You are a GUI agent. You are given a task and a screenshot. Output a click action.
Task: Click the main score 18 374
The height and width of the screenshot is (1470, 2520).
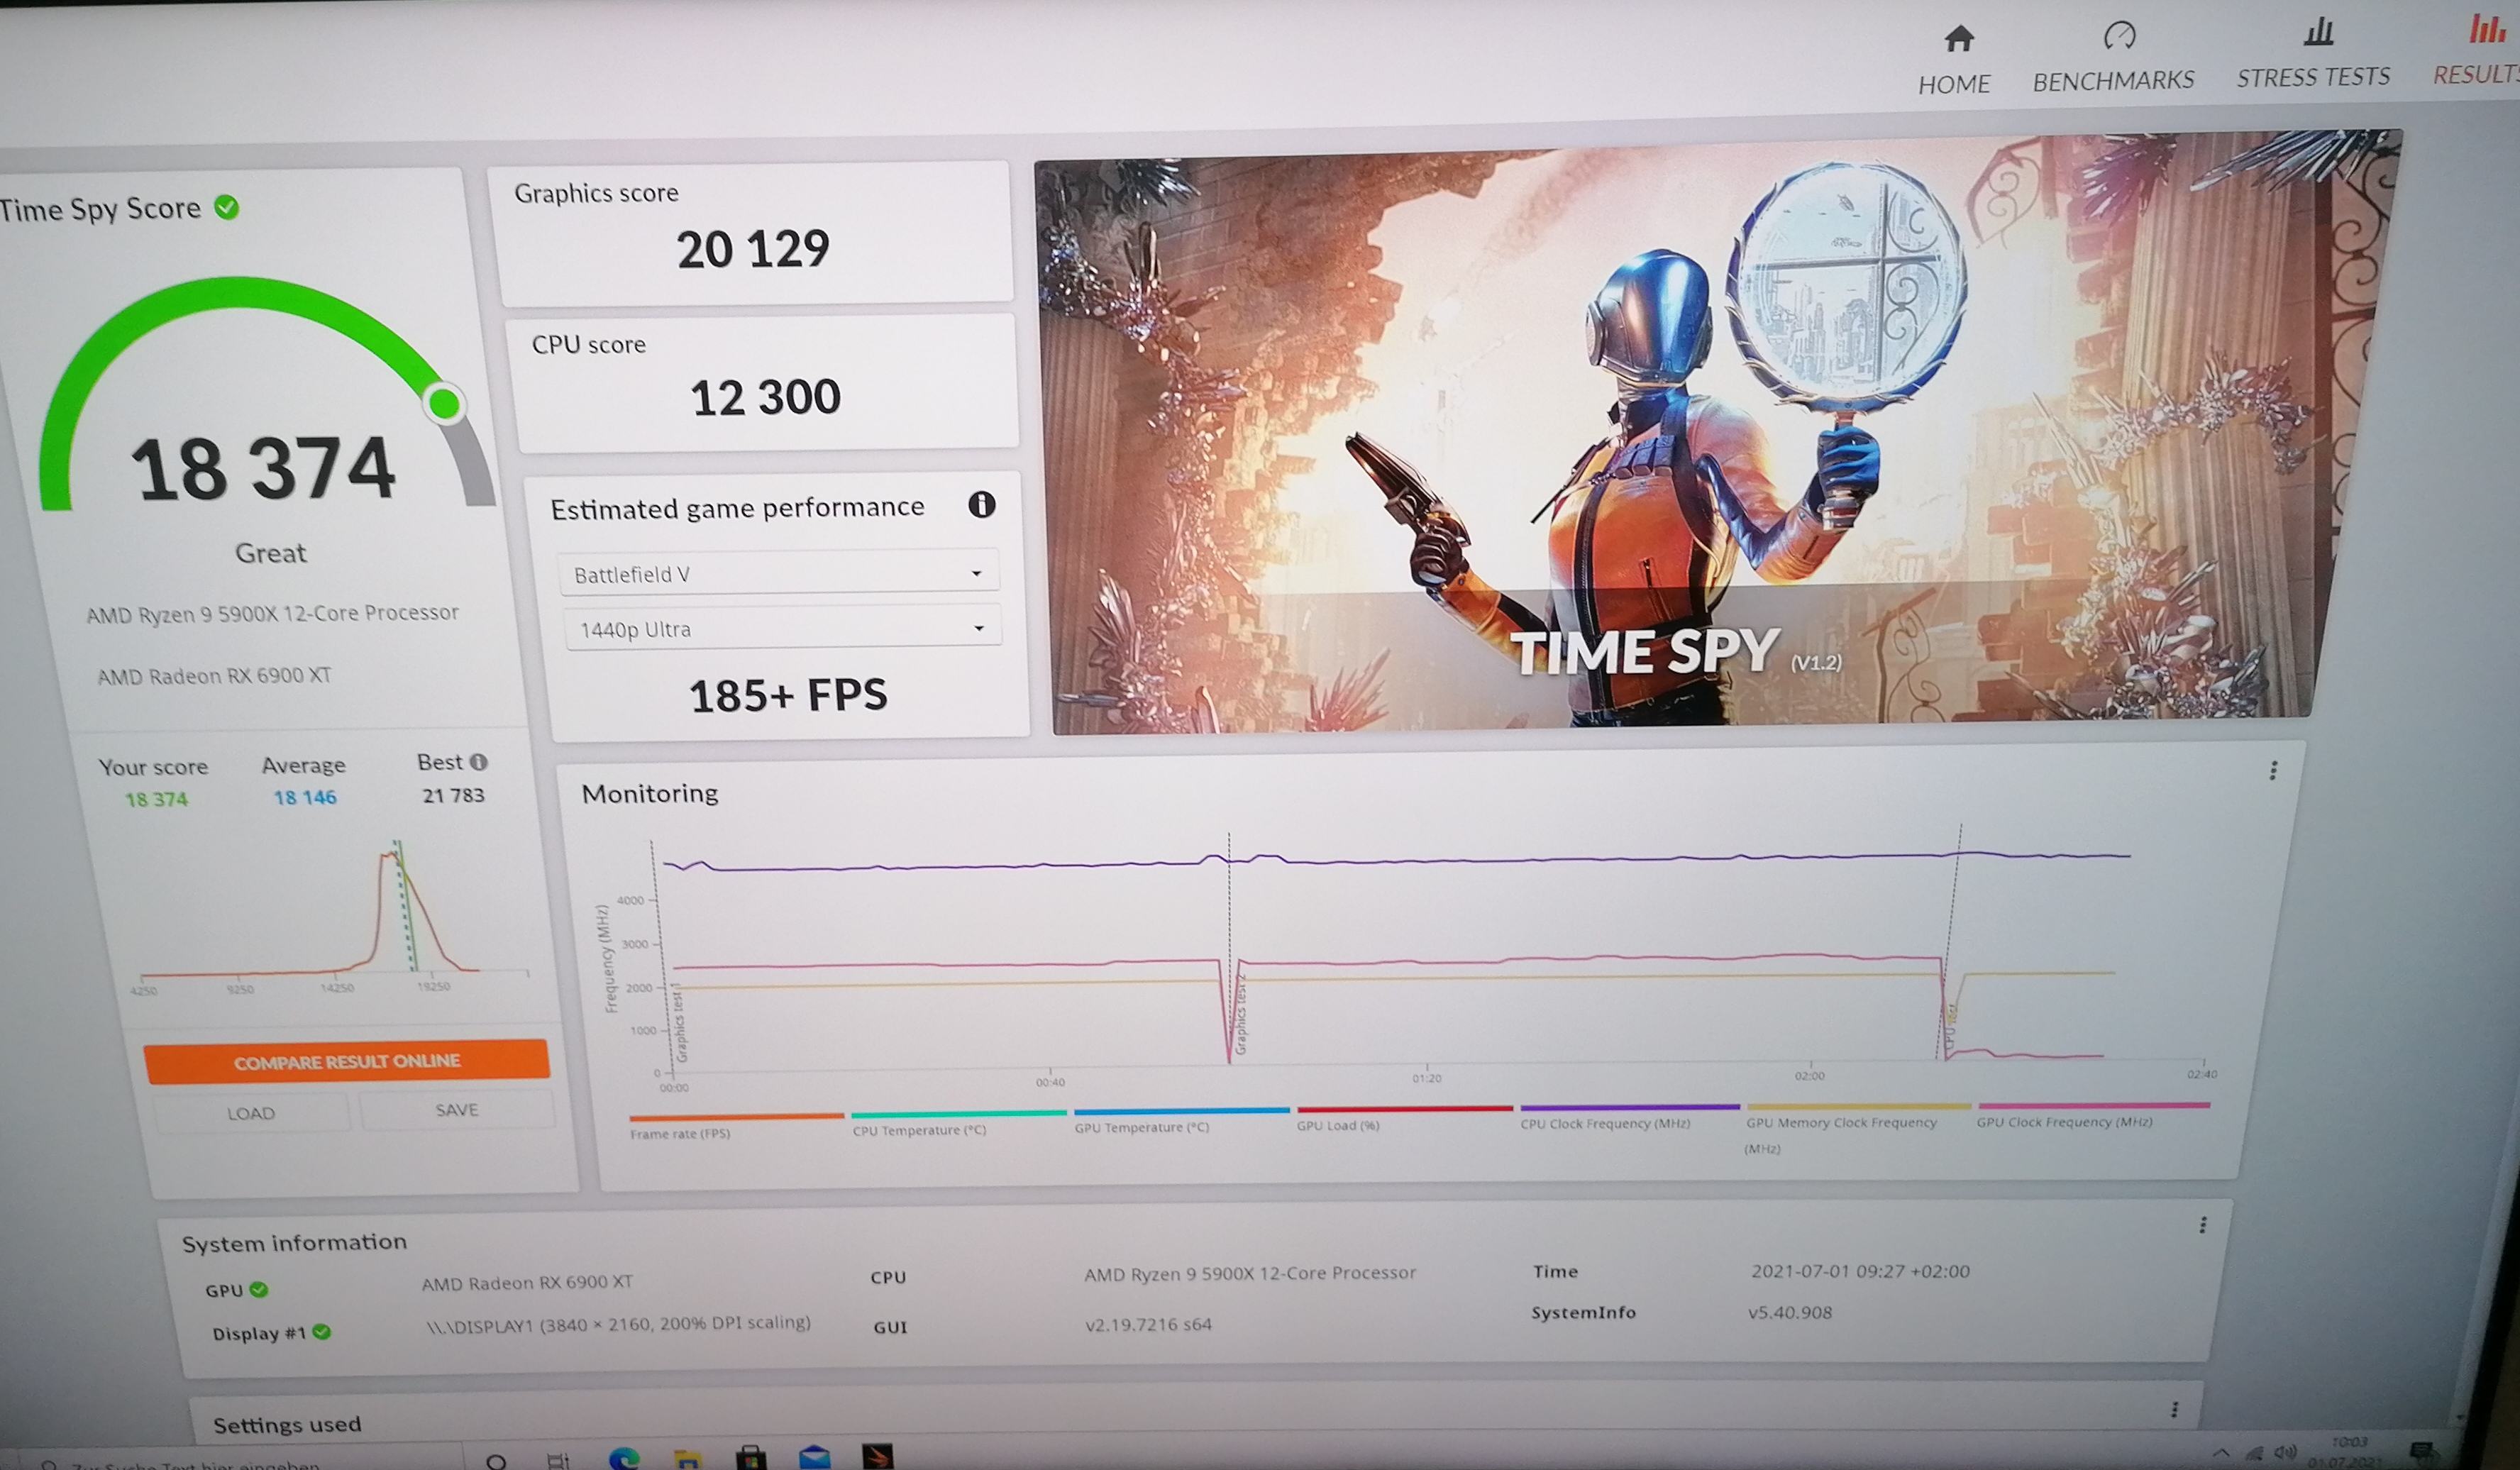(263, 468)
